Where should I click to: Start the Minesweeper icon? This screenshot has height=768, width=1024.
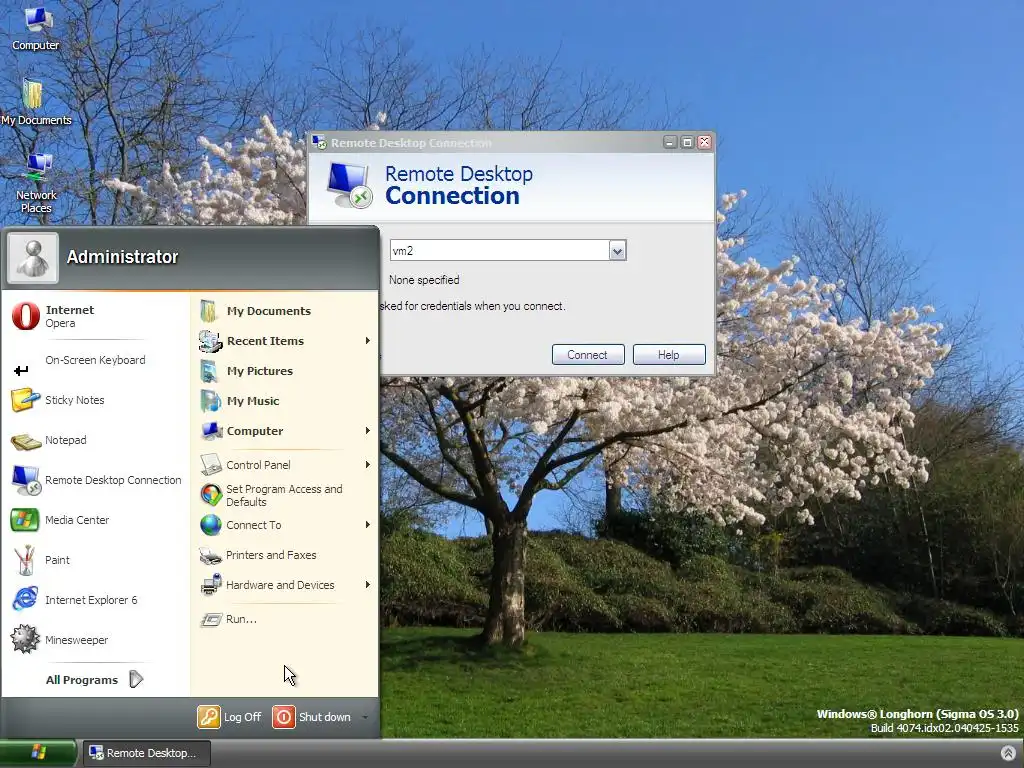click(25, 639)
